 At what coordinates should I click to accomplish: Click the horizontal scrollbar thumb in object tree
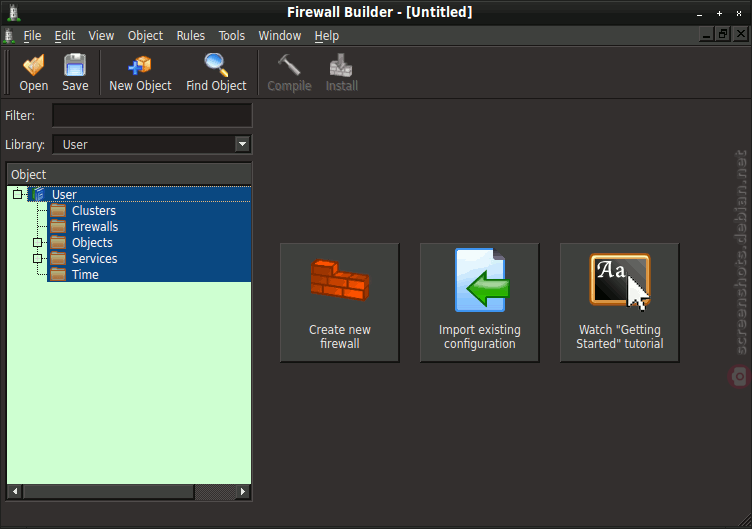pos(109,492)
